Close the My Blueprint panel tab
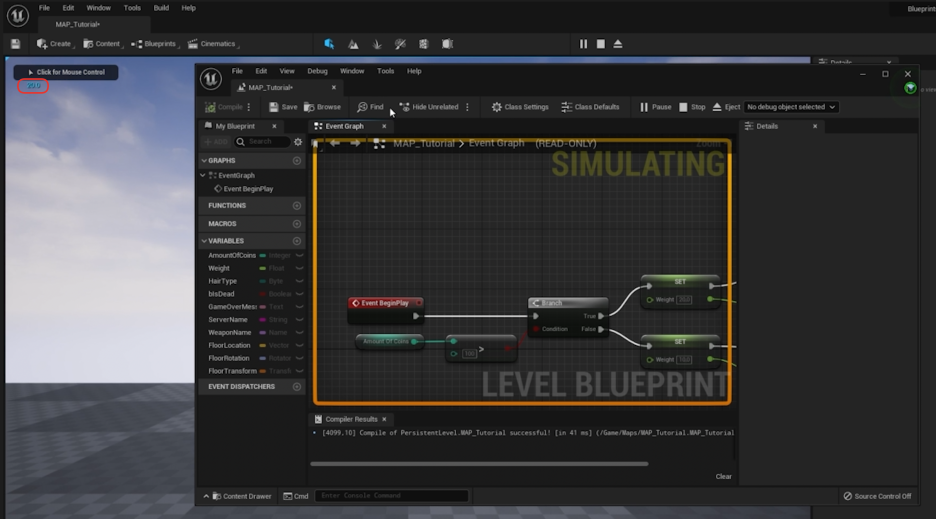The height and width of the screenshot is (519, 936). tap(274, 126)
